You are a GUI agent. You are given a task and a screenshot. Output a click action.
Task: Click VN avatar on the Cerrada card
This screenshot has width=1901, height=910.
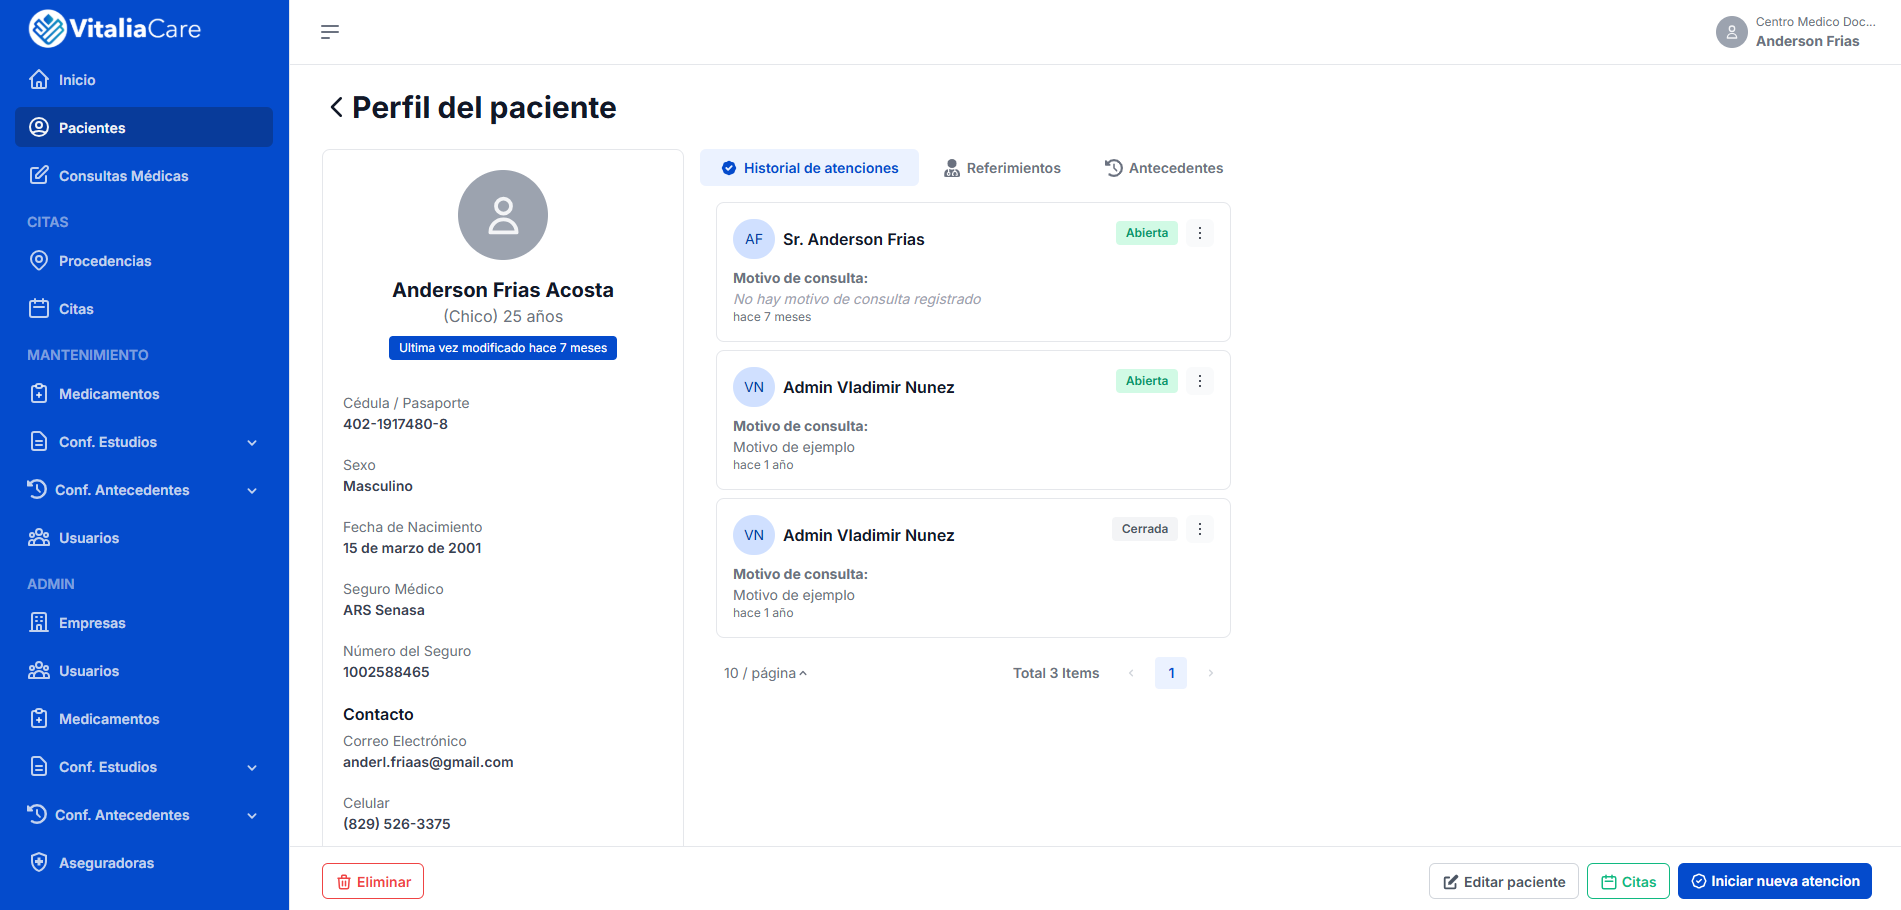coord(754,535)
